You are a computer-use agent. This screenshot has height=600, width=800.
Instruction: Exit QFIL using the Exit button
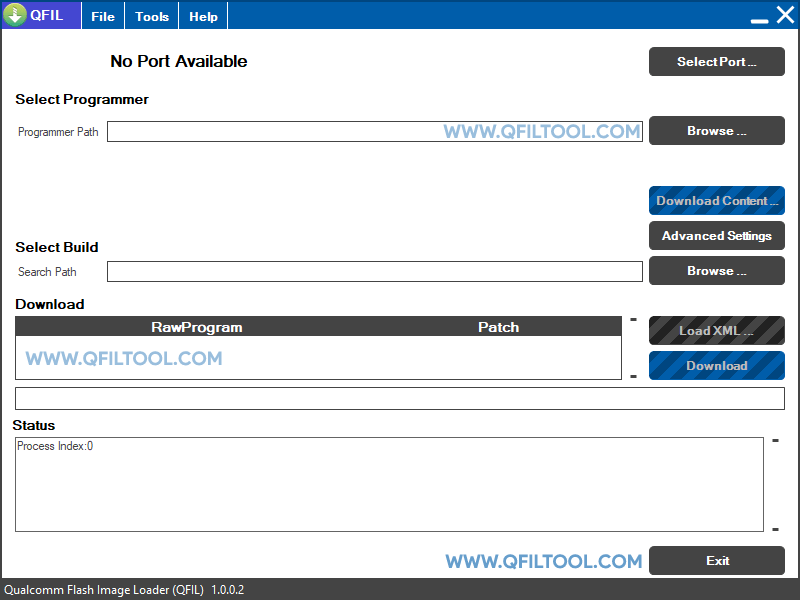[717, 560]
